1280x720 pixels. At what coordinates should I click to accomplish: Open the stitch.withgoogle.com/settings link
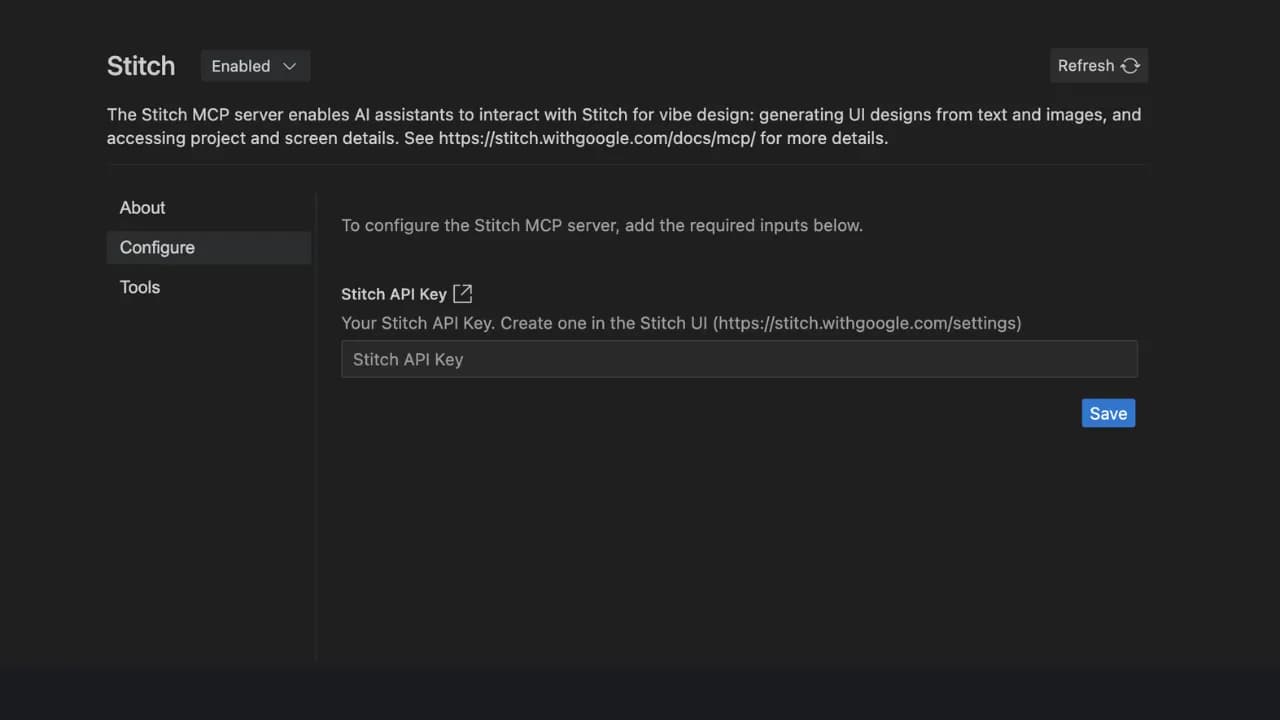point(866,323)
